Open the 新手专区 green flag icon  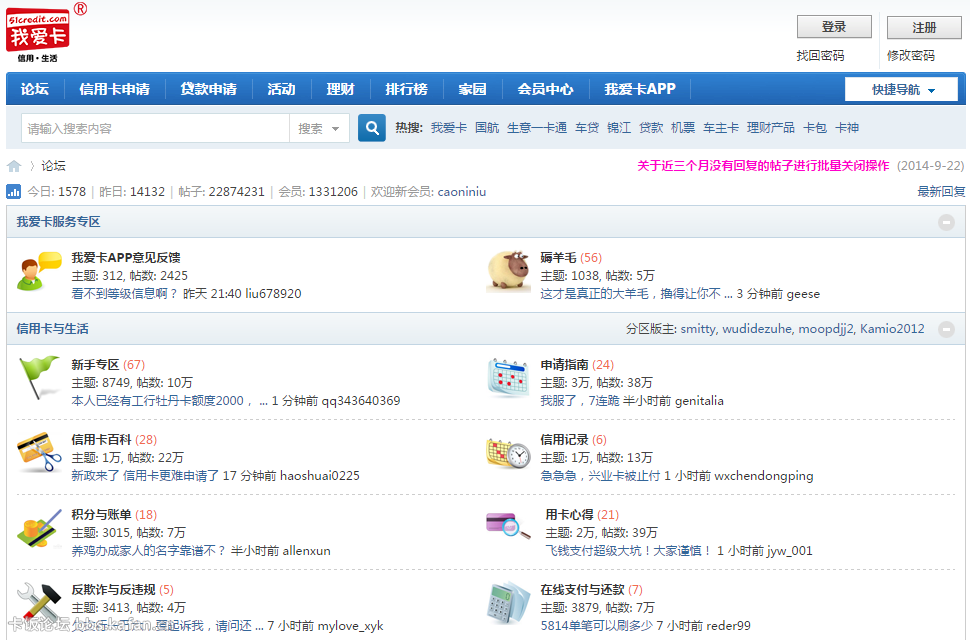(x=39, y=377)
